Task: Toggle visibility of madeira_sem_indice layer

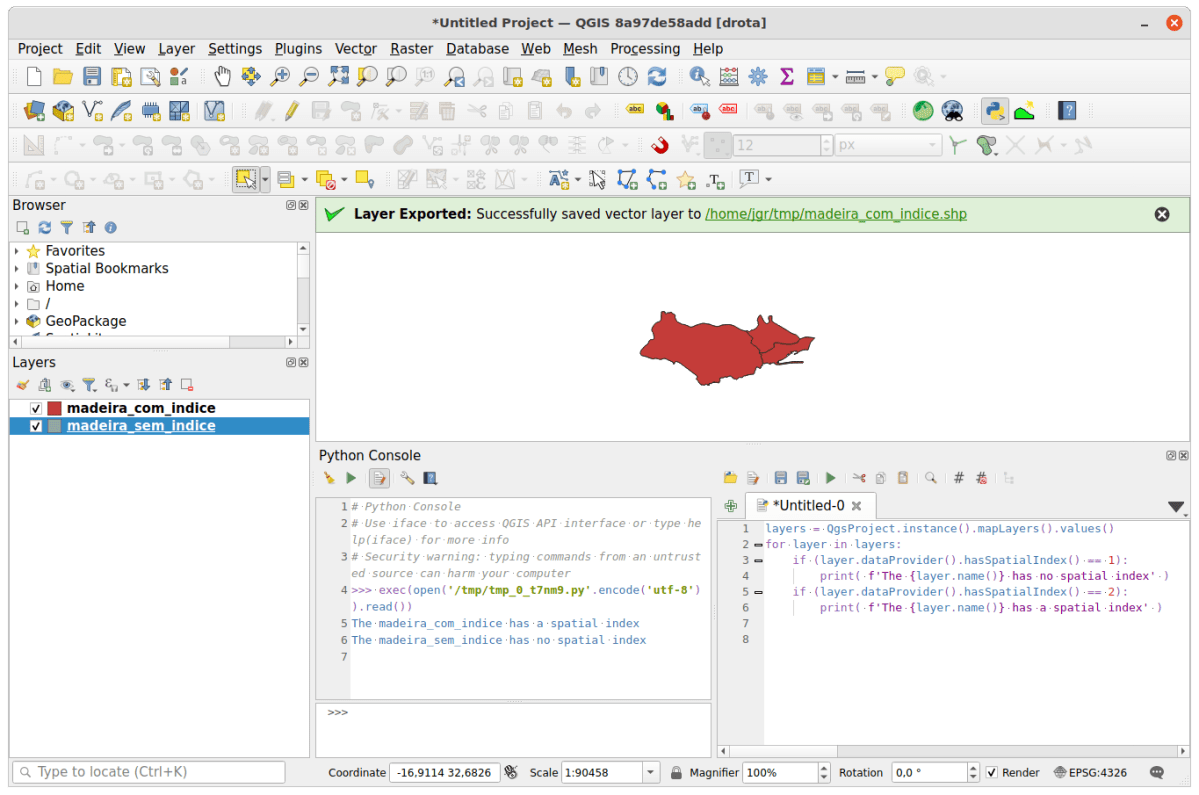Action: coord(35,427)
